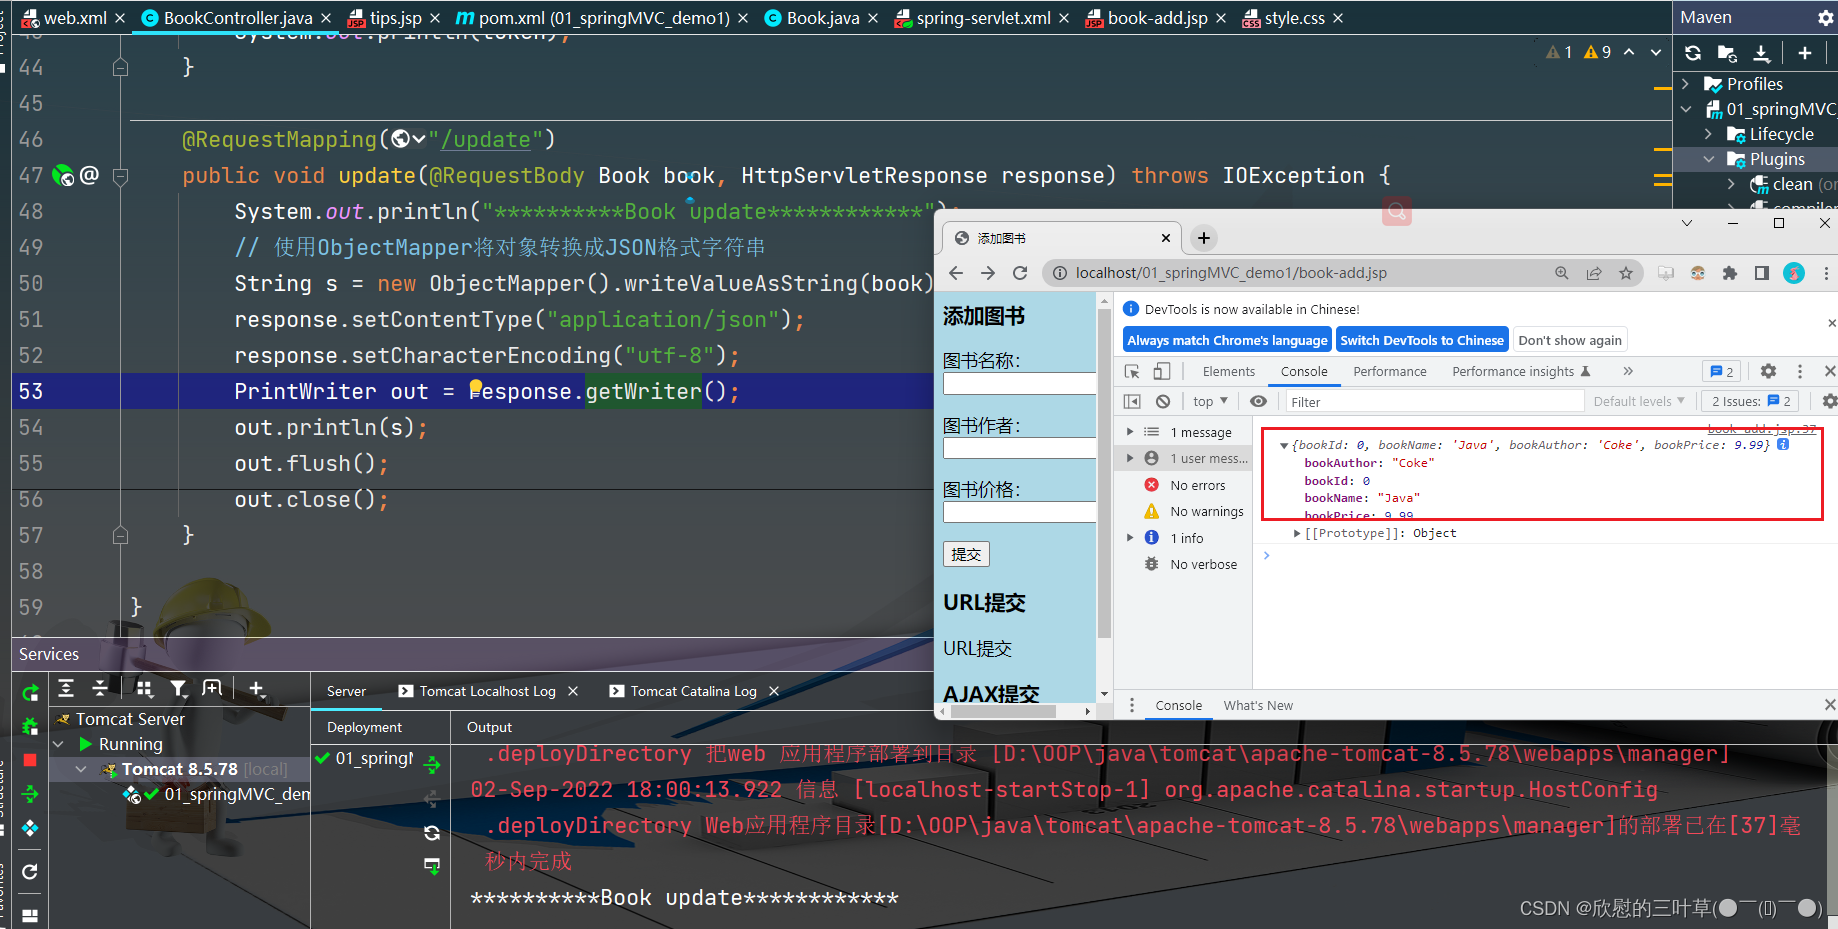Screen dimensions: 1838x929
Task: Collapse the Tomcat 8.5.78 node
Action: point(82,769)
